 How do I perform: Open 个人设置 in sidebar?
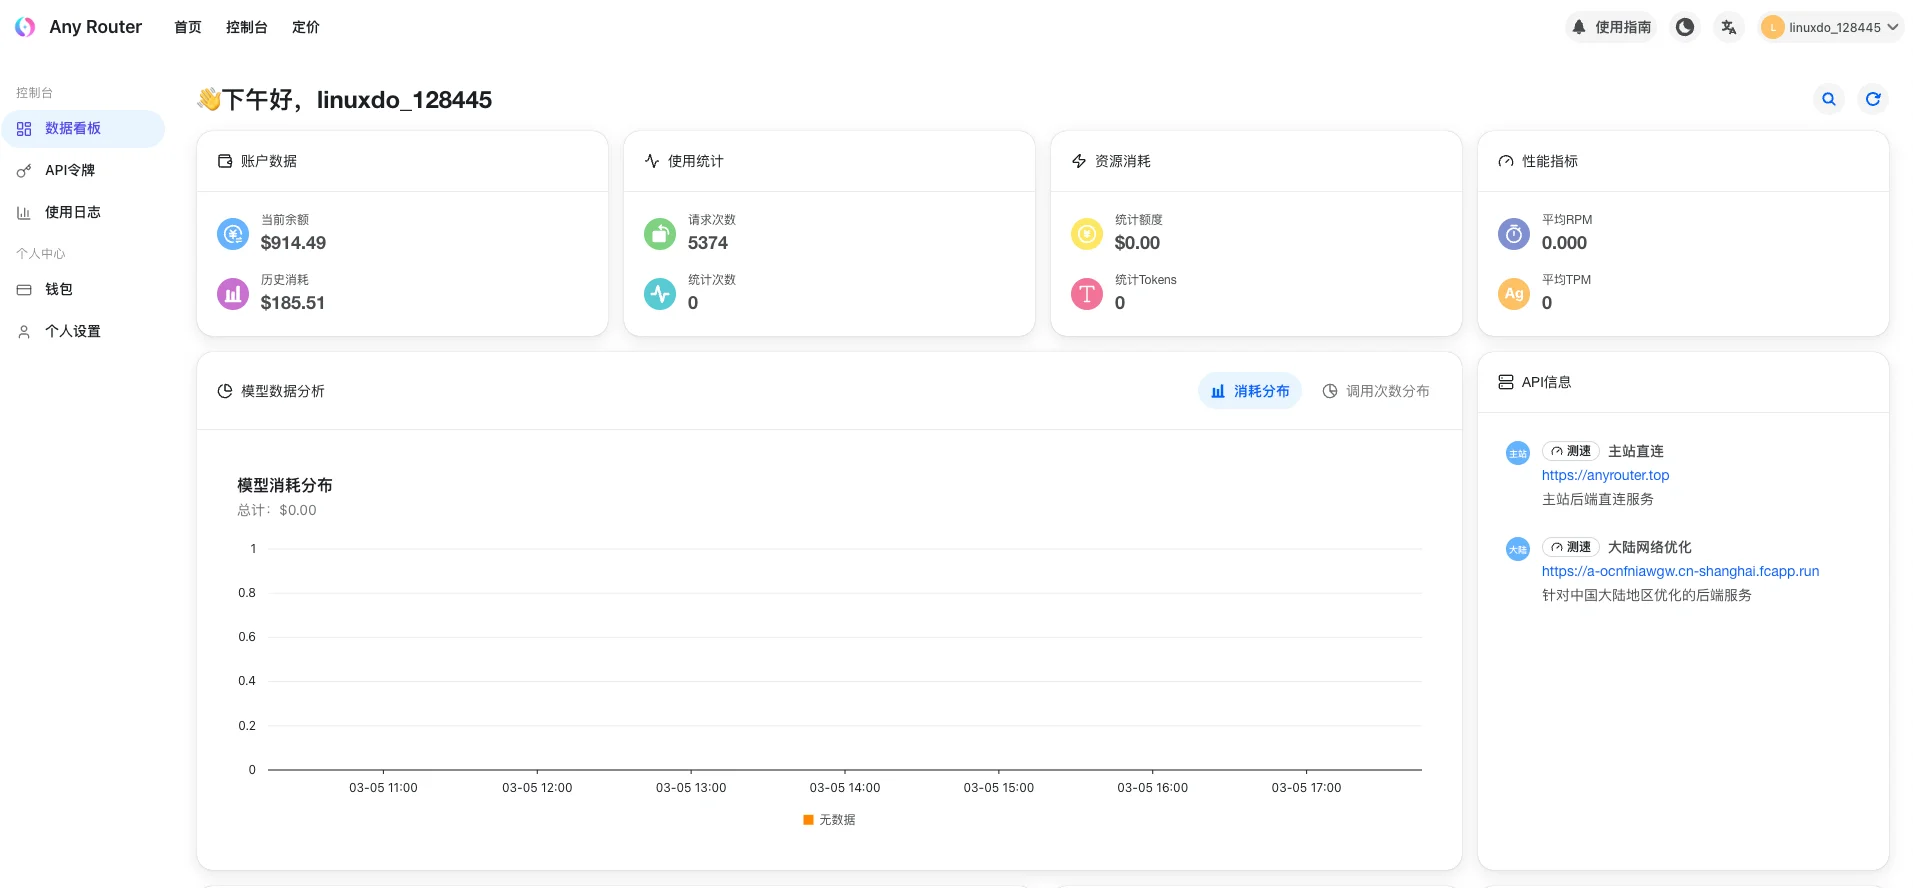coord(72,331)
